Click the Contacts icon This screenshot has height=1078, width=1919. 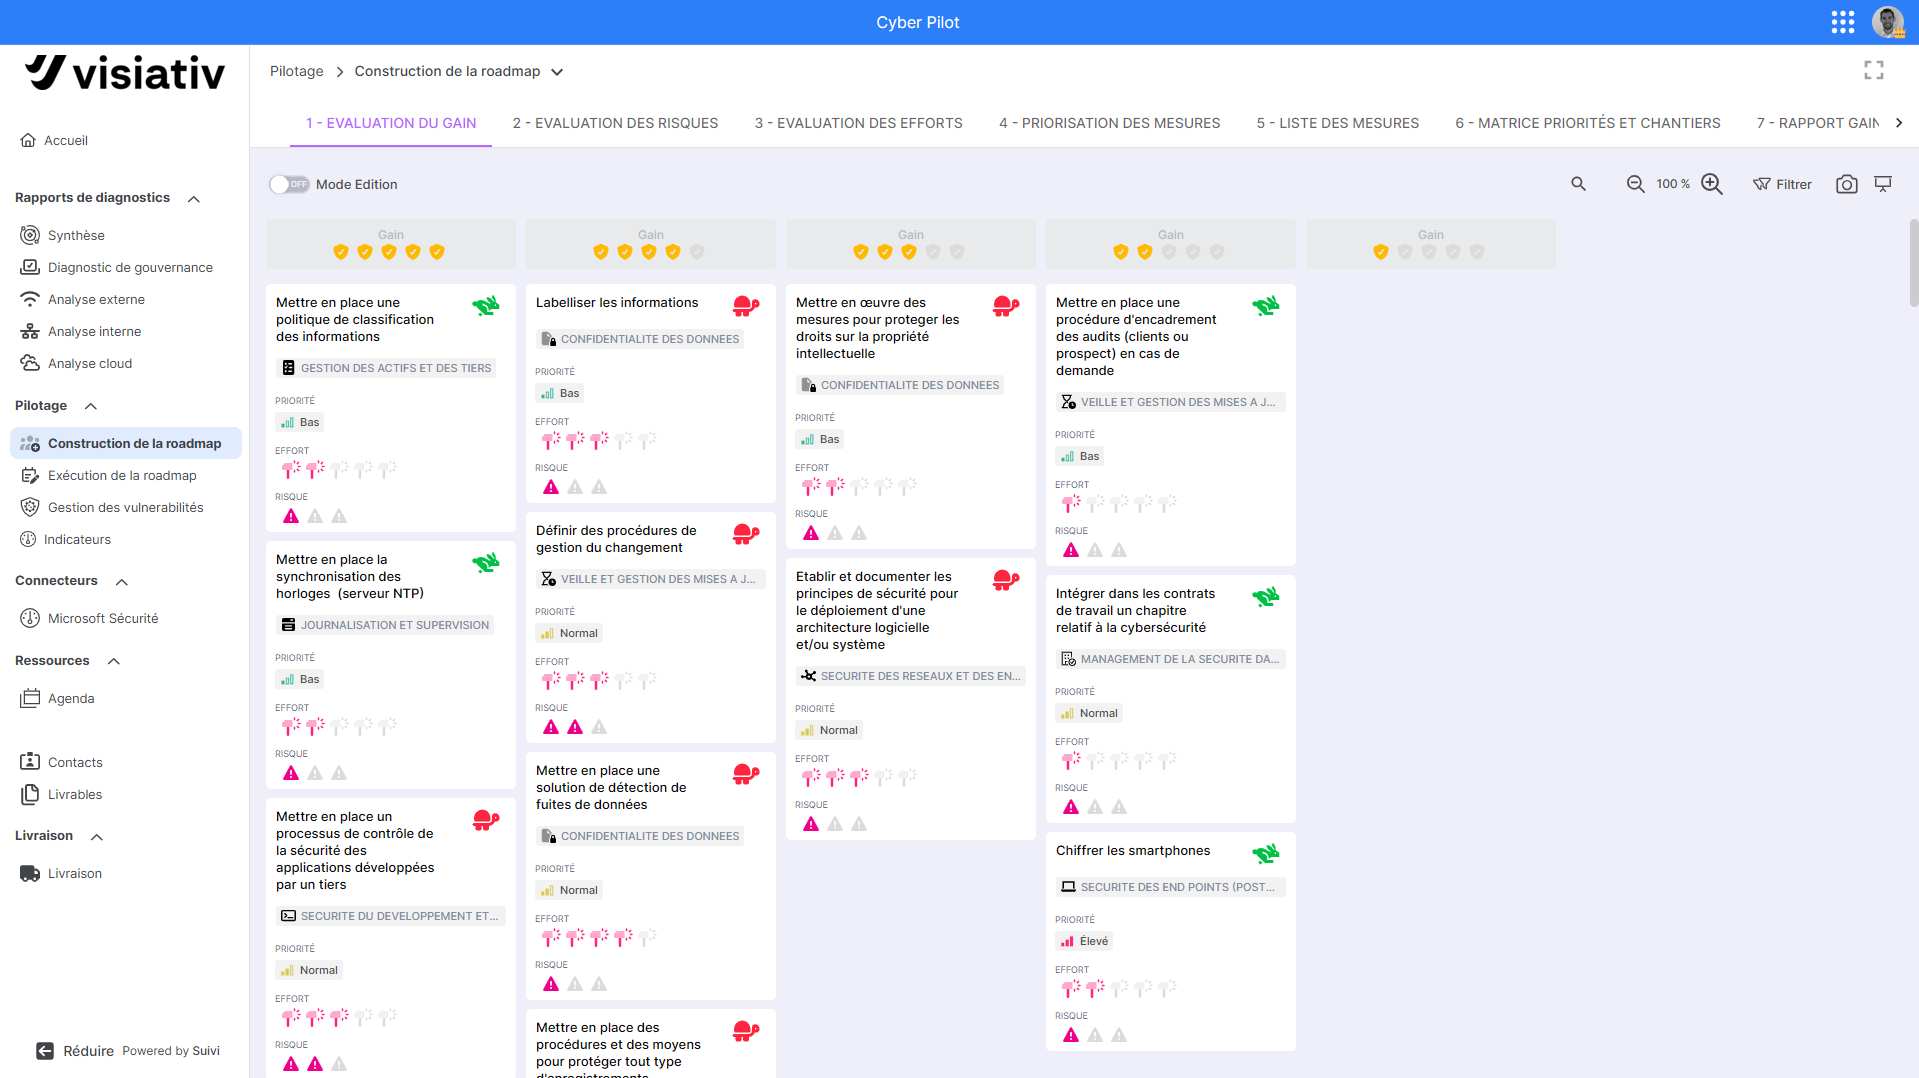30,762
